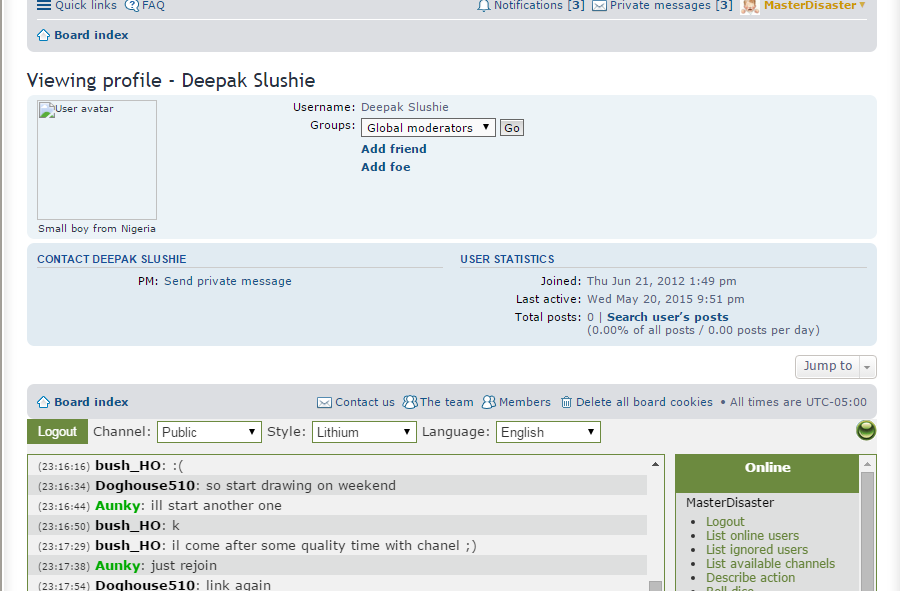The image size is (902, 591).
Task: Open the Channel dropdown set to Public
Action: pyautogui.click(x=209, y=432)
